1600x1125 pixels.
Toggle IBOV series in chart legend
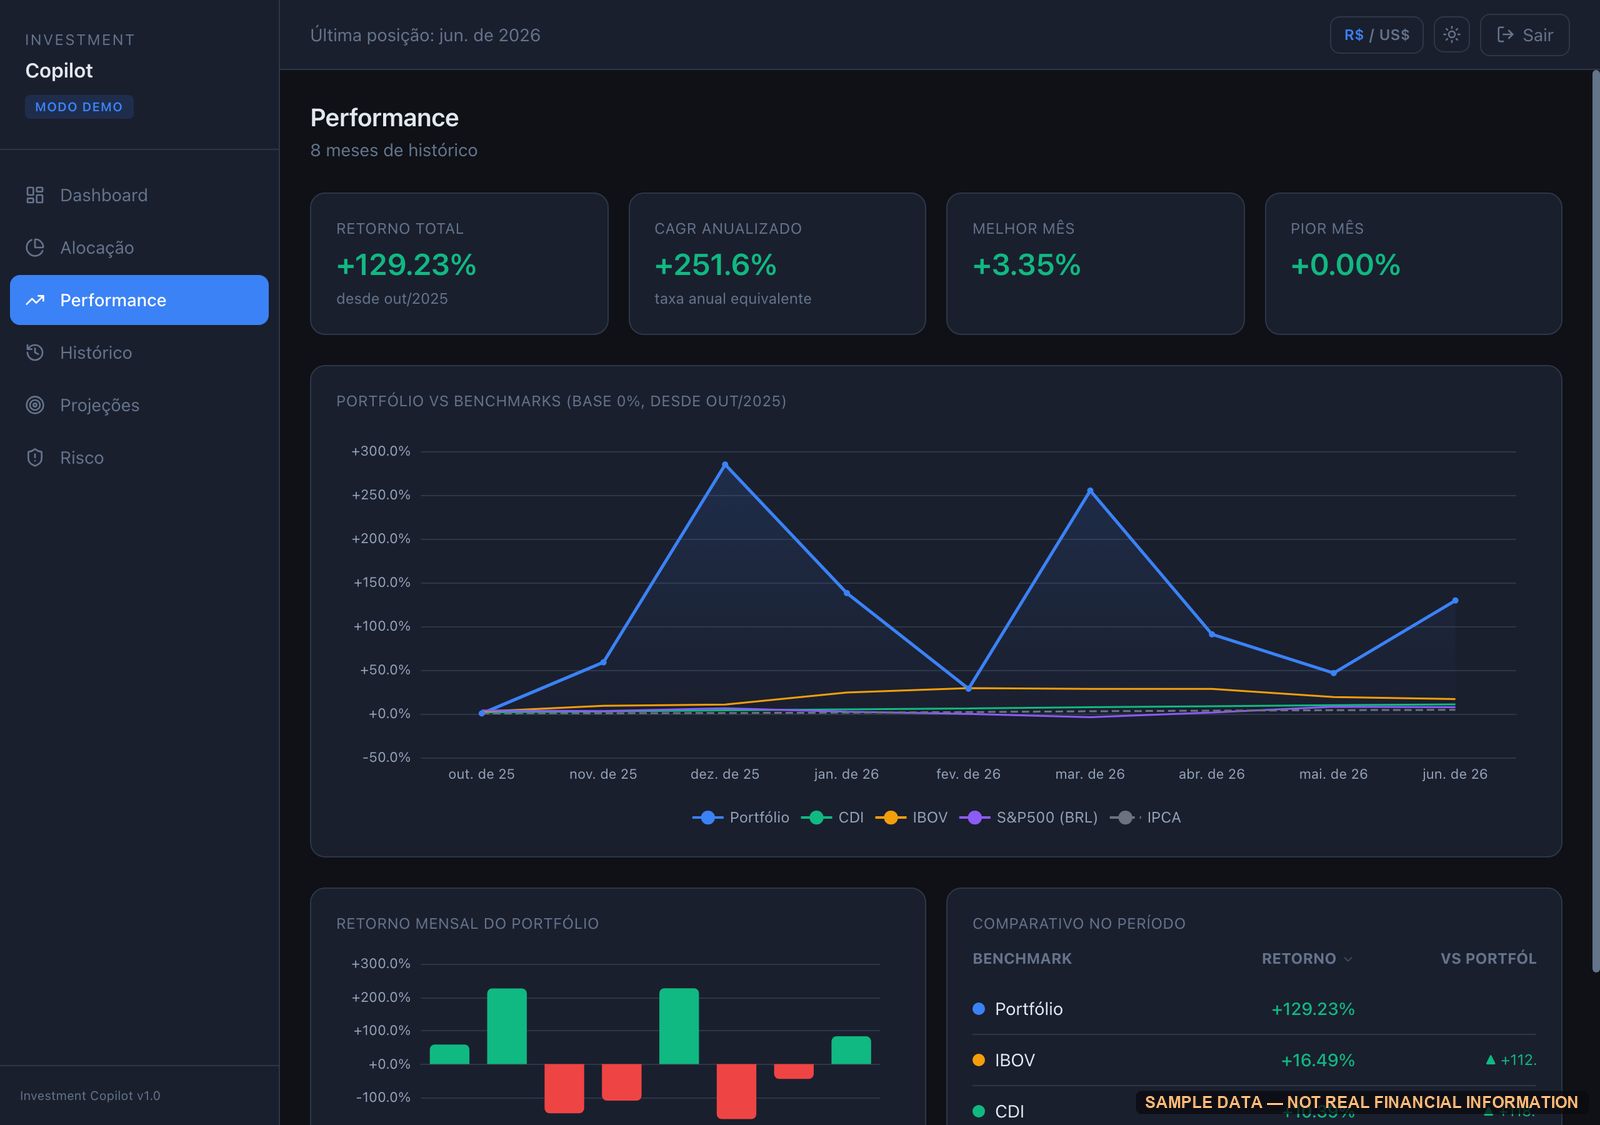pos(911,817)
